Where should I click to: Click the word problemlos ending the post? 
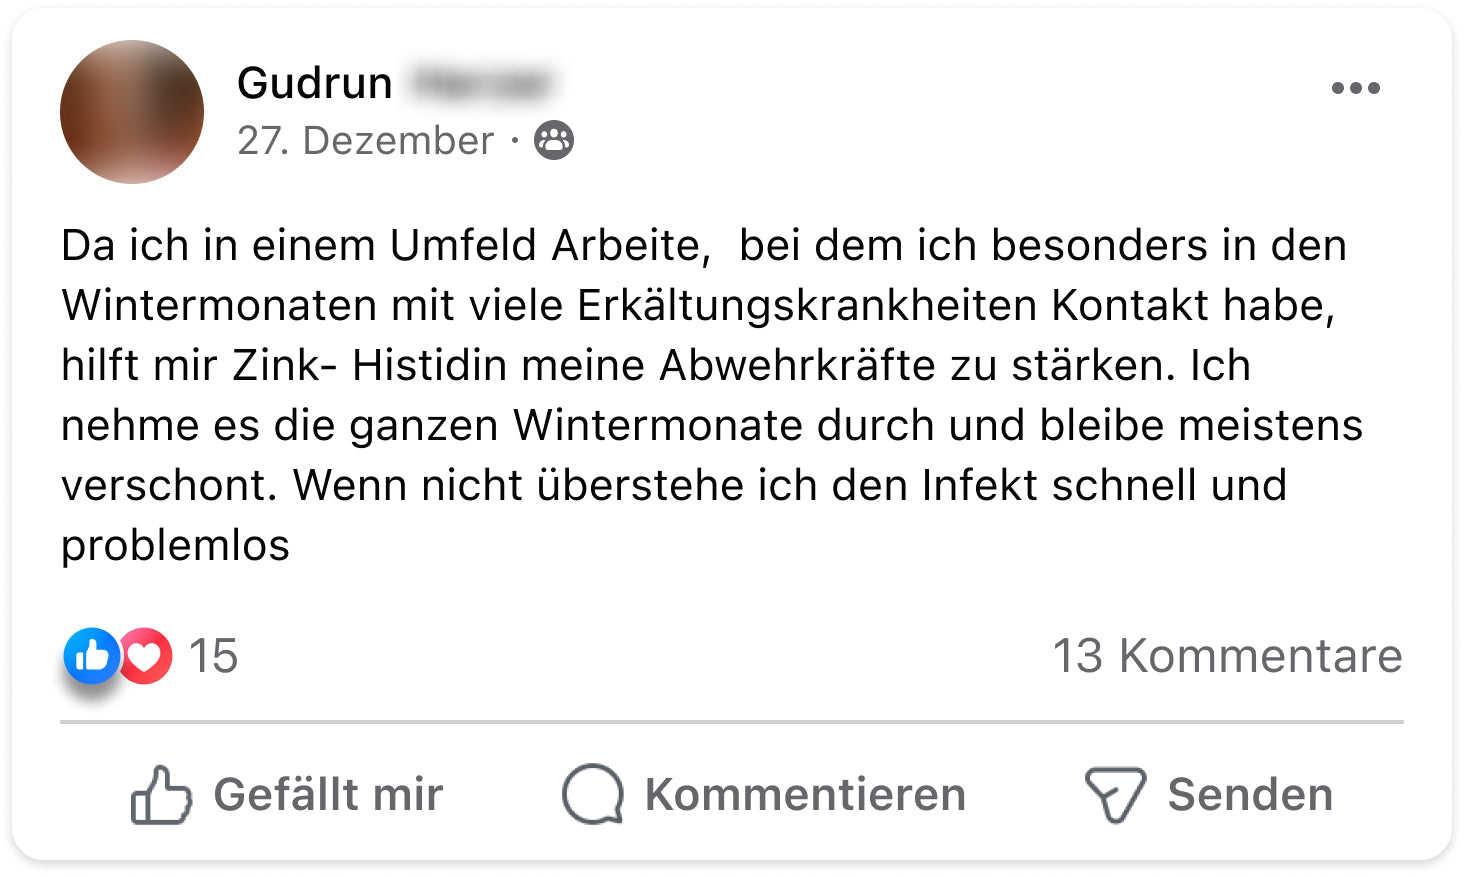click(175, 546)
